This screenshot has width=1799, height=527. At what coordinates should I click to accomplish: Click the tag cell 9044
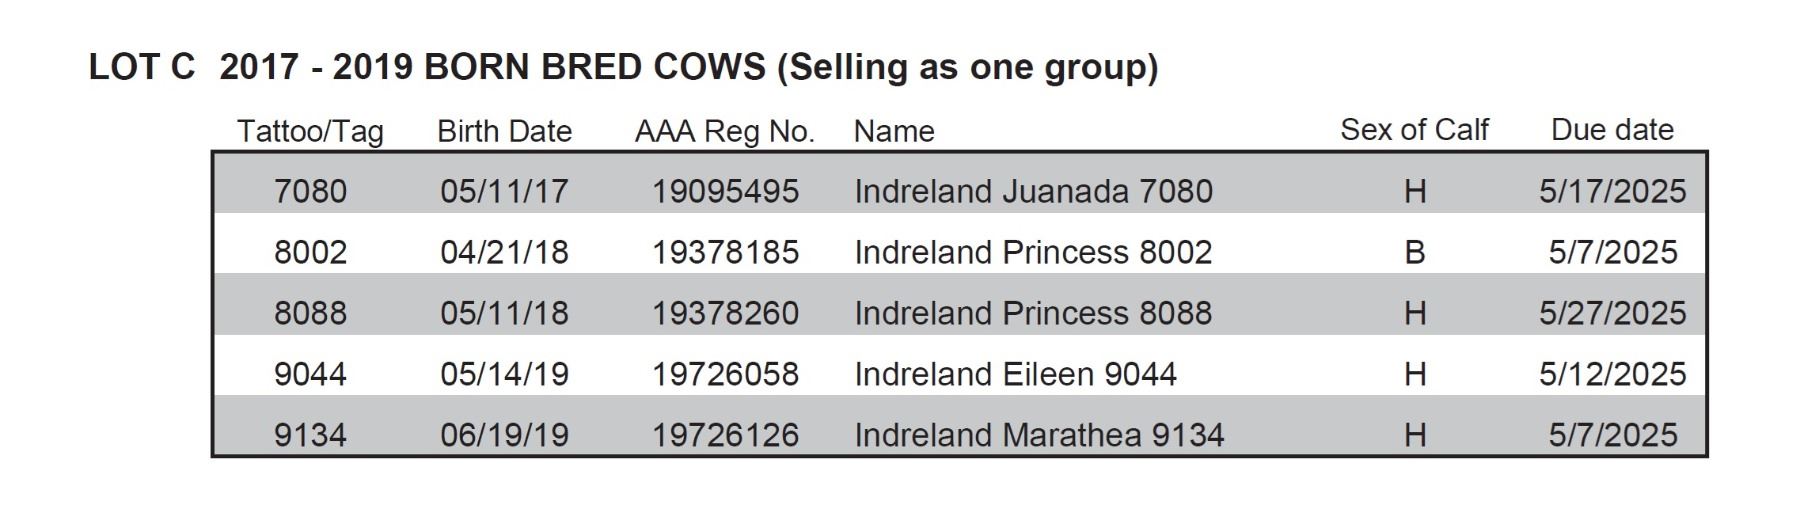pos(310,374)
